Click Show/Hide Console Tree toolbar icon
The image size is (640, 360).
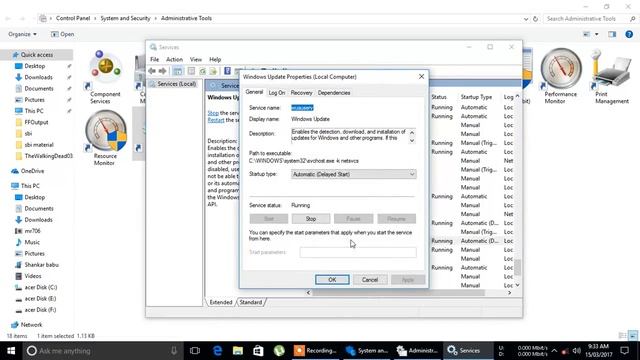[x=178, y=71]
